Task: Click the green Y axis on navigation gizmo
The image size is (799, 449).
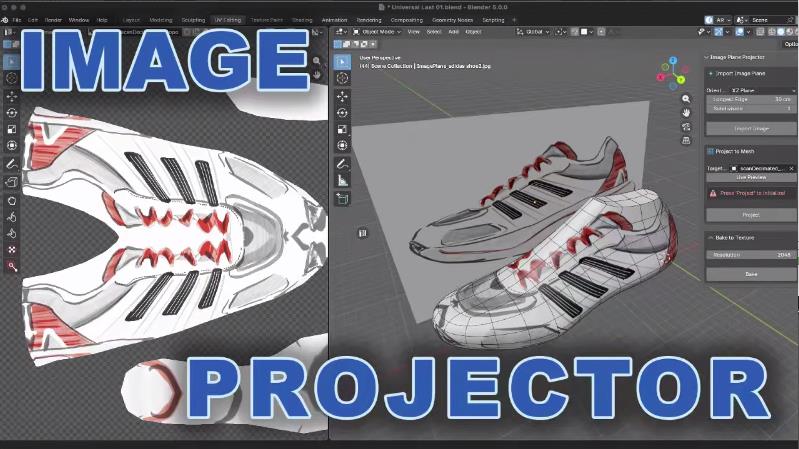Action: coord(681,80)
